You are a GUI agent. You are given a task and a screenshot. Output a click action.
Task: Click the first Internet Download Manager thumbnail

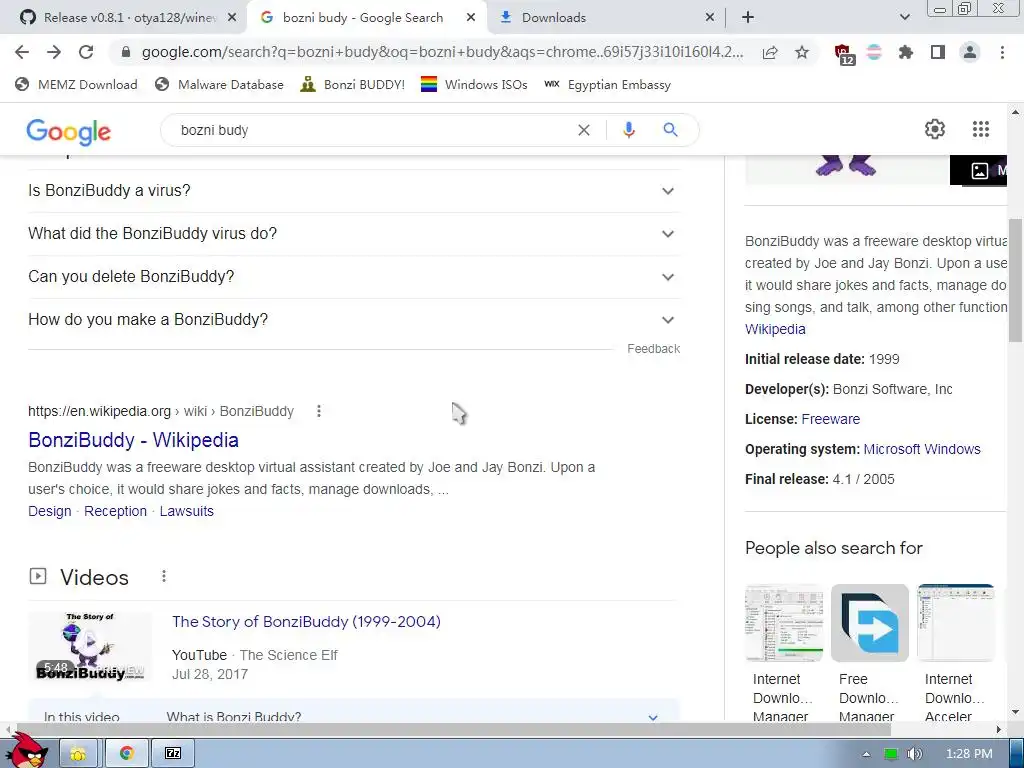784,622
